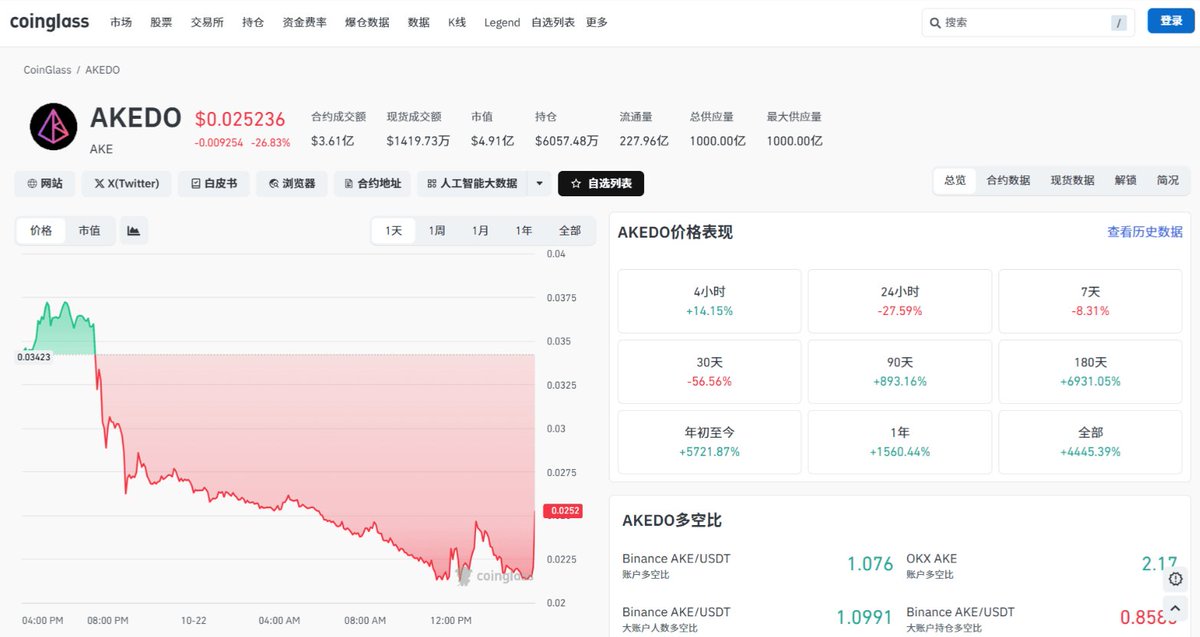Image resolution: width=1200 pixels, height=637 pixels.
Task: Click the 合约成交额 $3.61亿 value
Action: [333, 141]
